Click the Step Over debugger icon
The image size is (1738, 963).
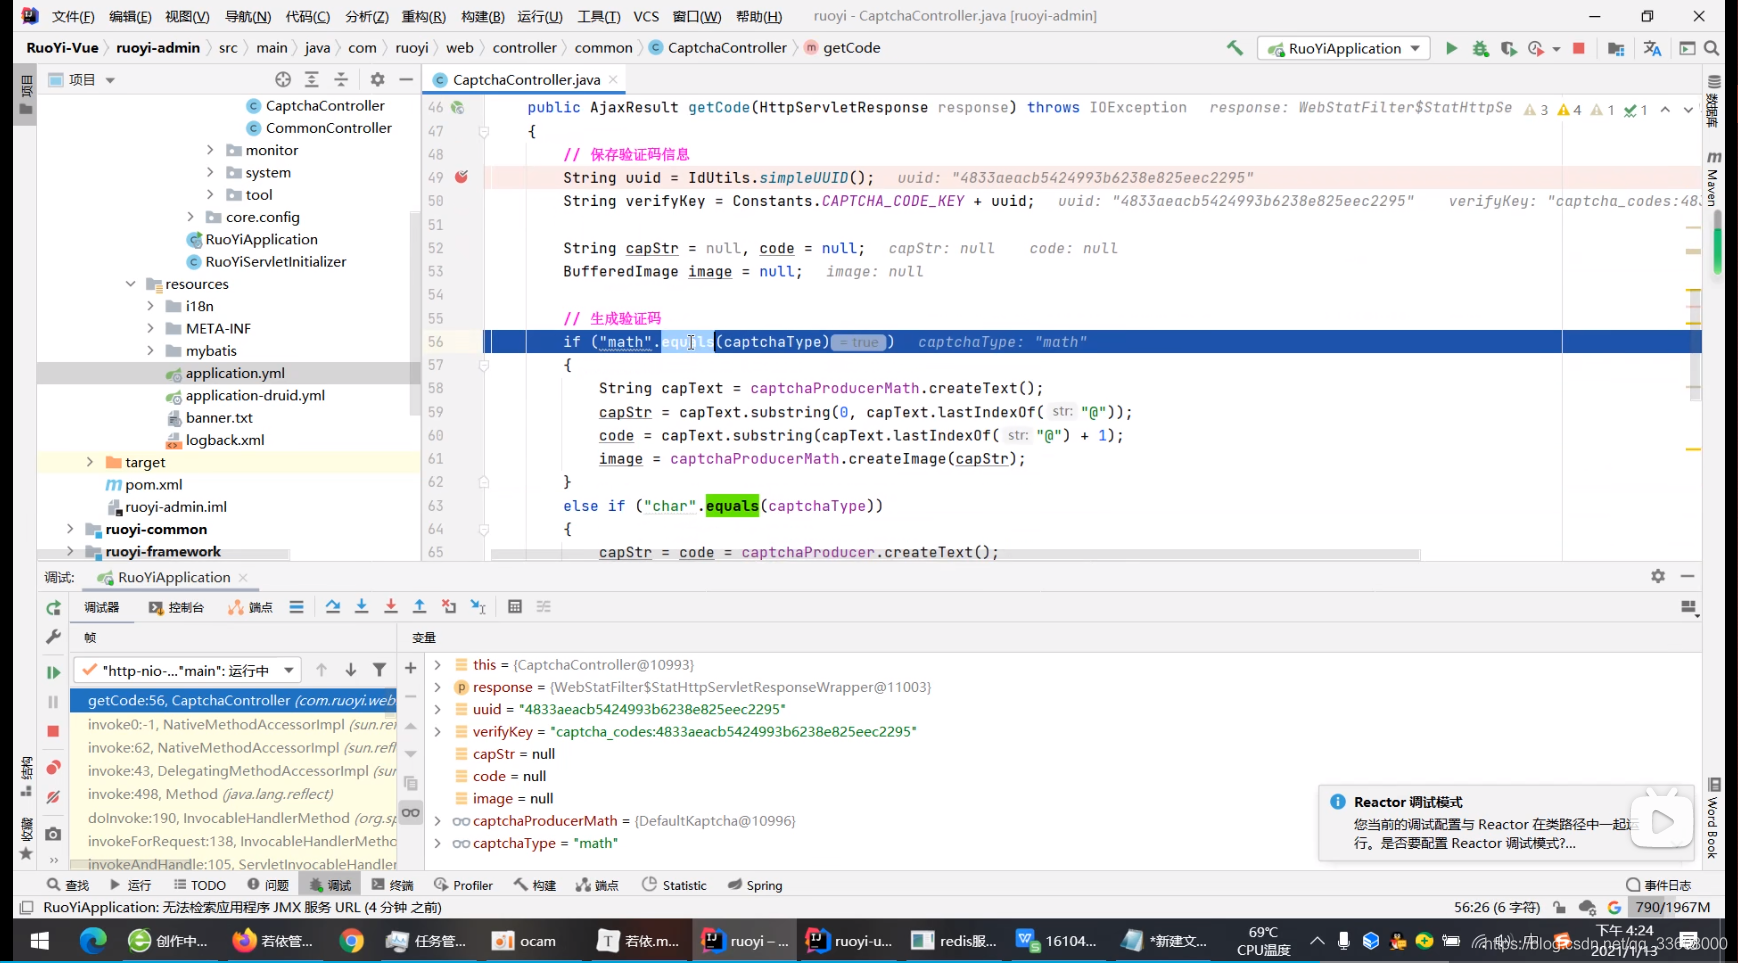(x=333, y=607)
